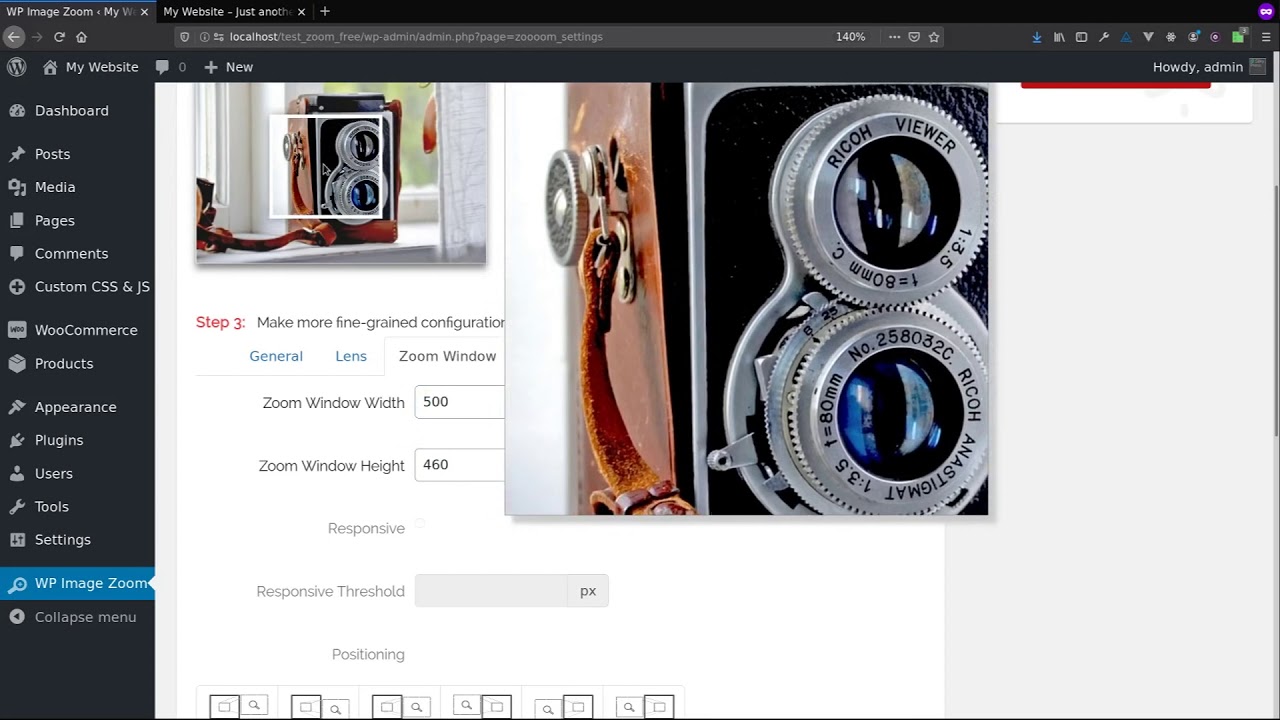Switch to the Lens tab

pos(351,356)
